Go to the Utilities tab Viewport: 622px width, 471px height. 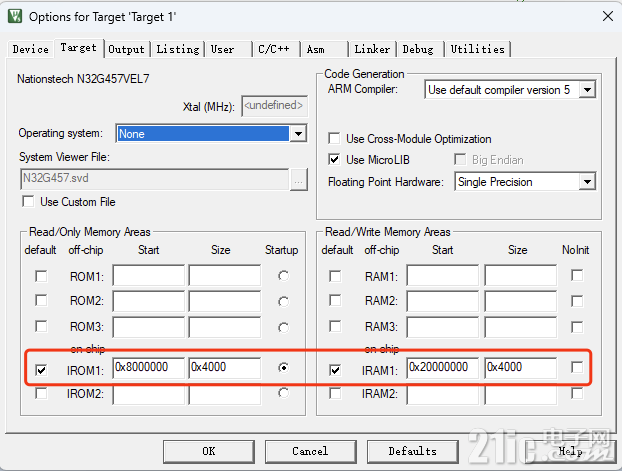point(478,49)
